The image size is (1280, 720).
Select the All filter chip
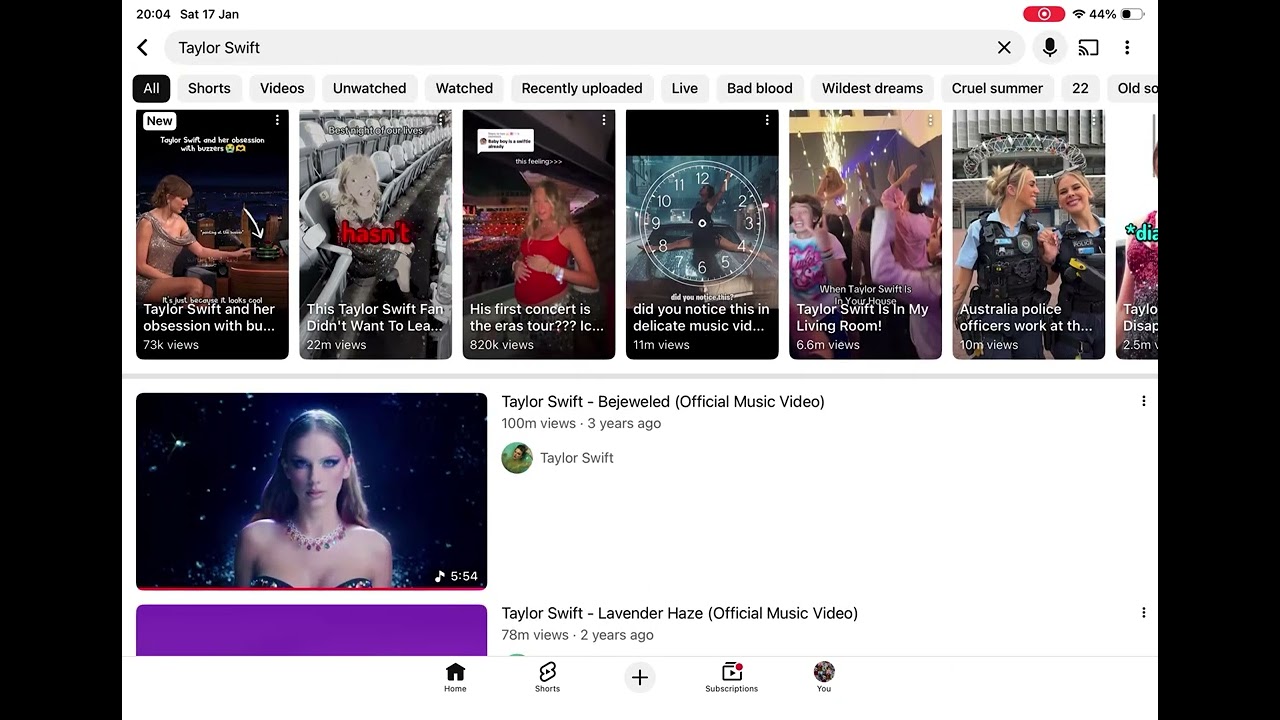[151, 88]
